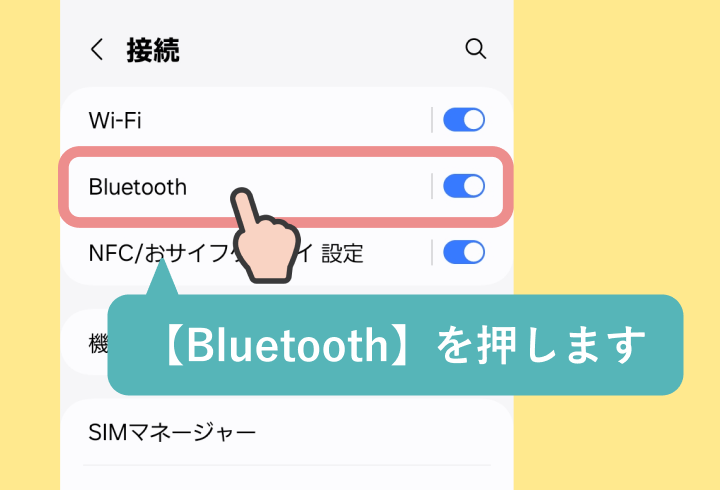Tap the back arrow beside 接続

pos(96,49)
